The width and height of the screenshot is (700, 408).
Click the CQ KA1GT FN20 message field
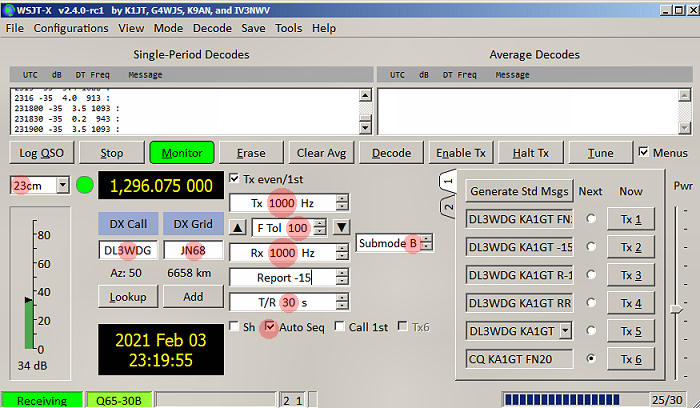519,359
